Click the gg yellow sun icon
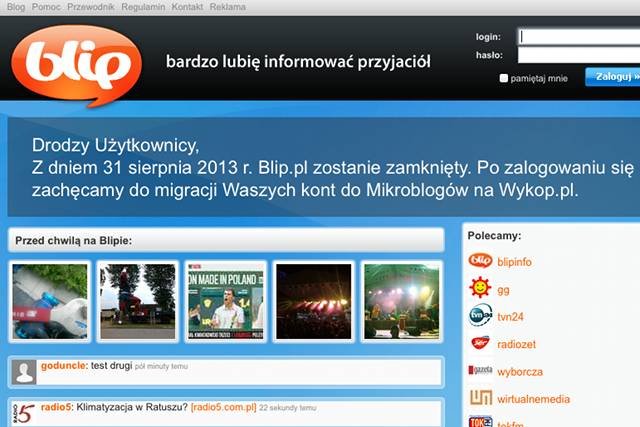The height and width of the screenshot is (427, 640). [480, 287]
